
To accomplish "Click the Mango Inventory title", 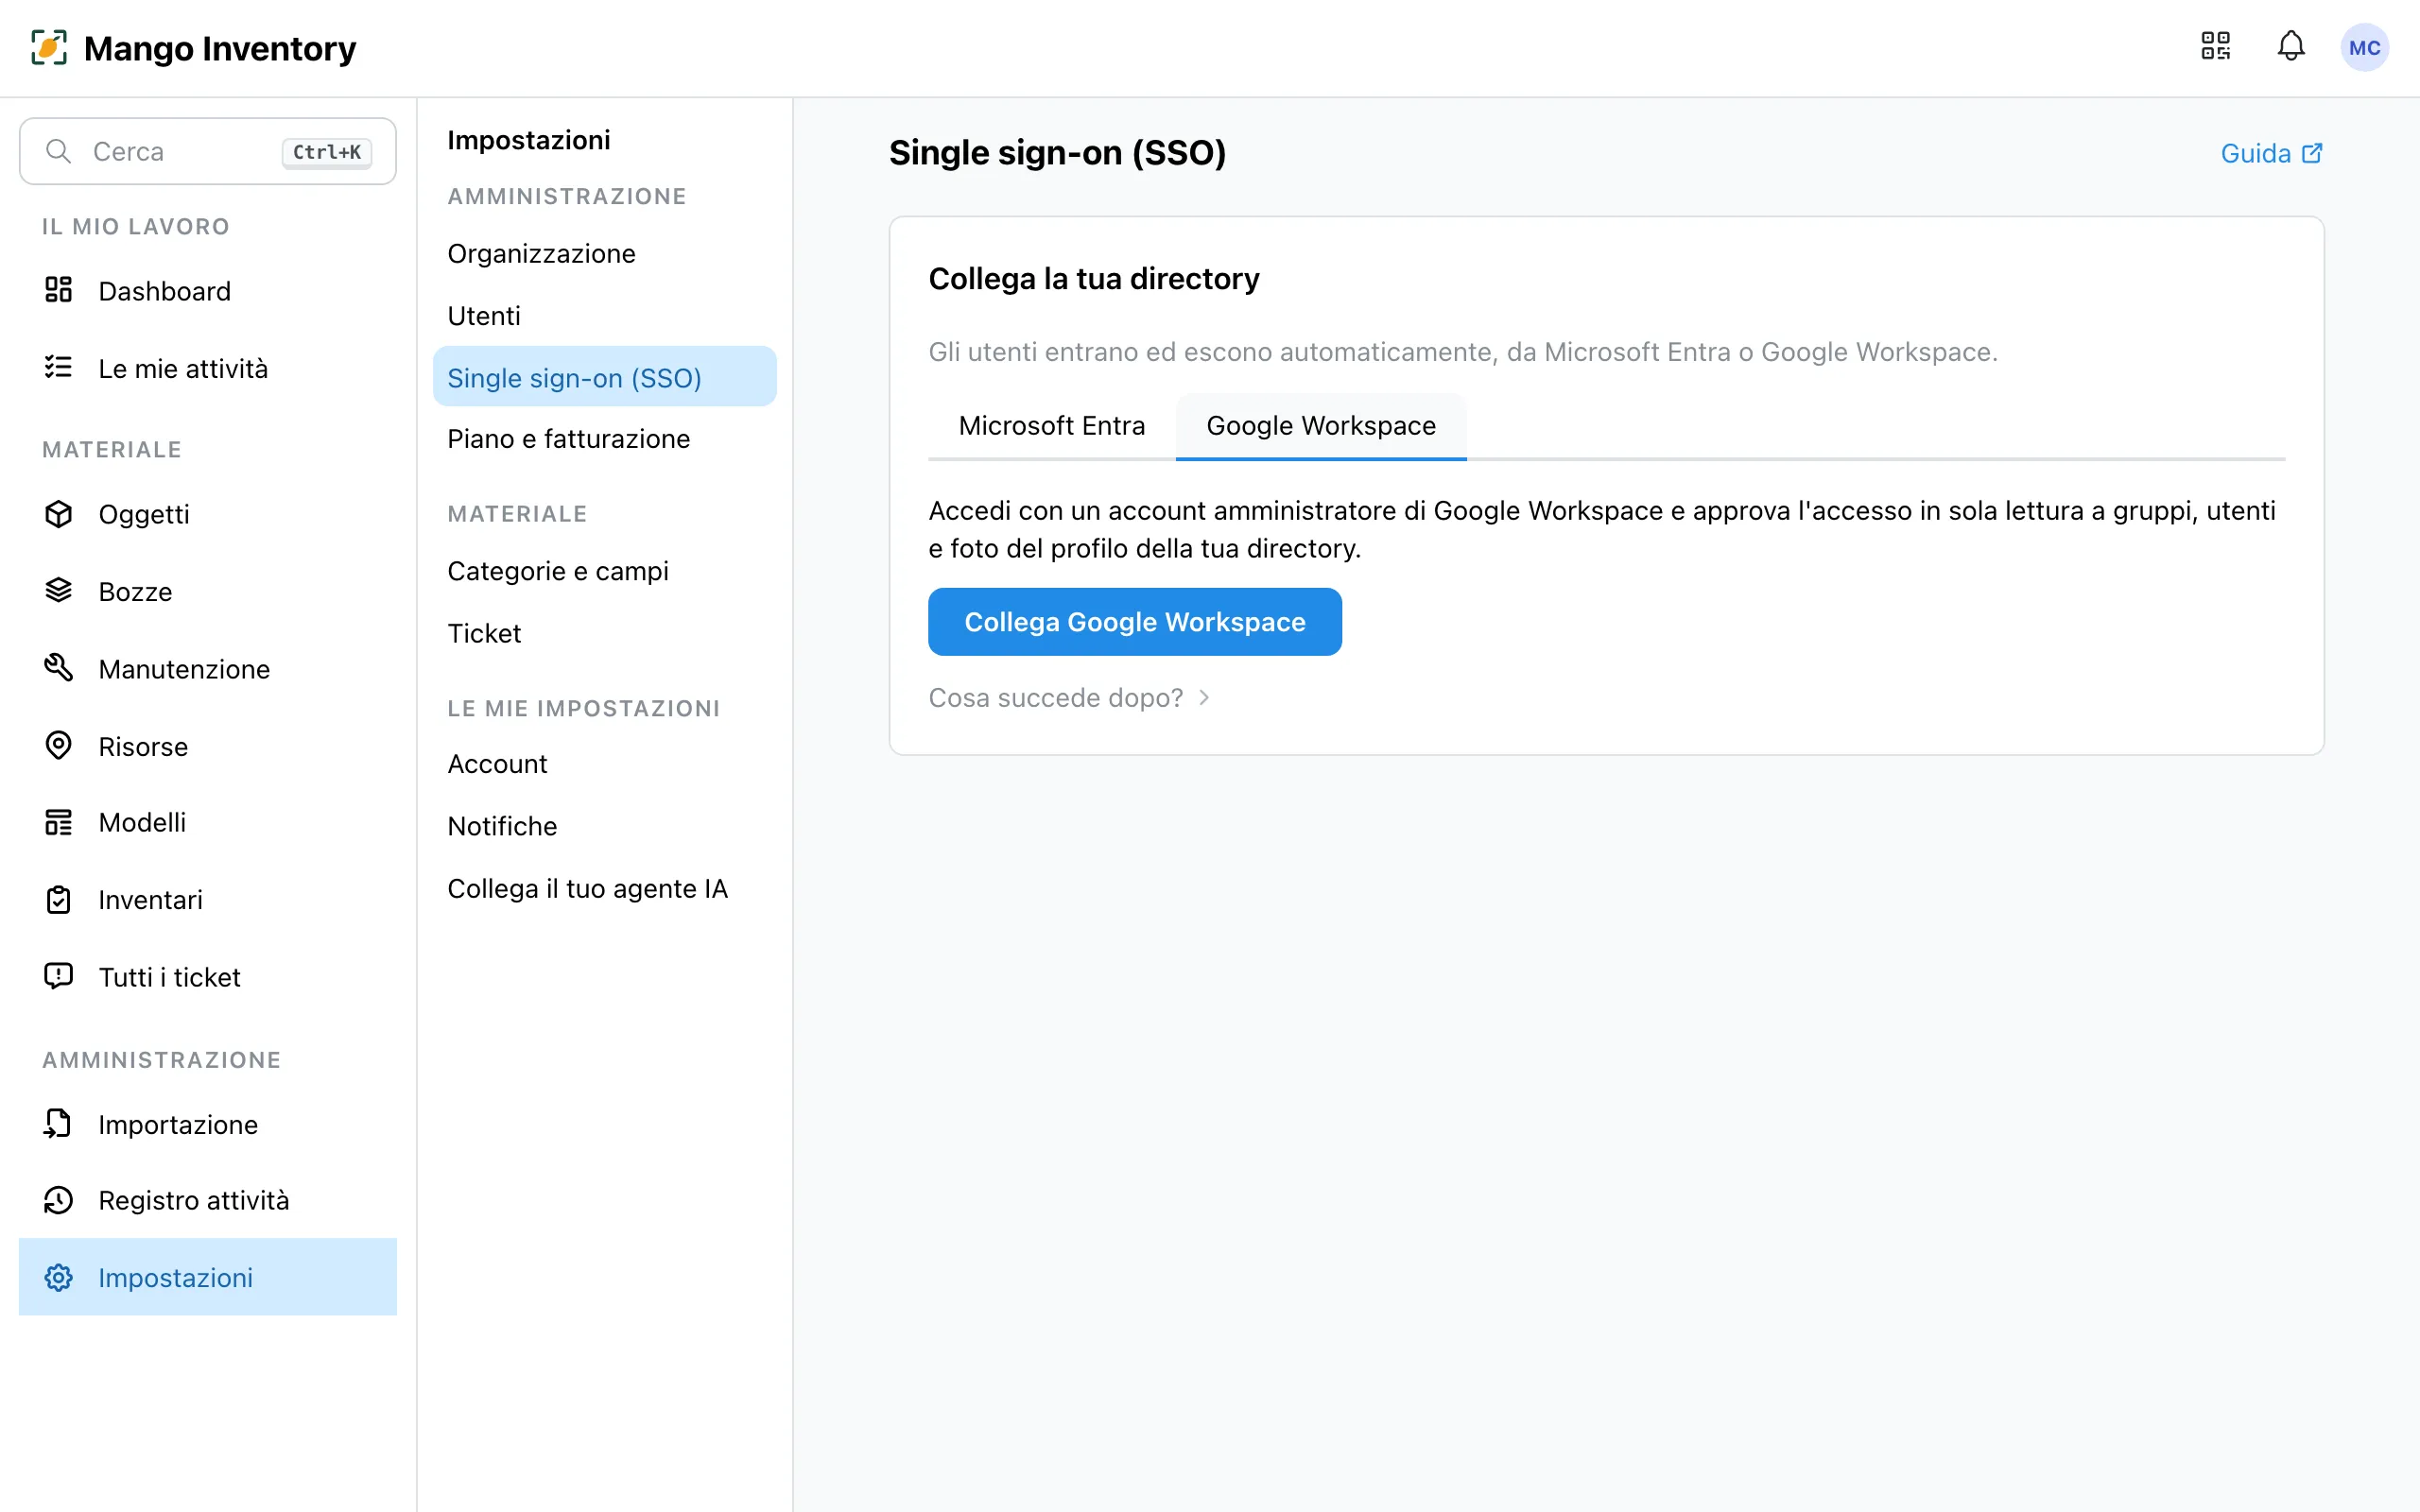I will [x=220, y=48].
